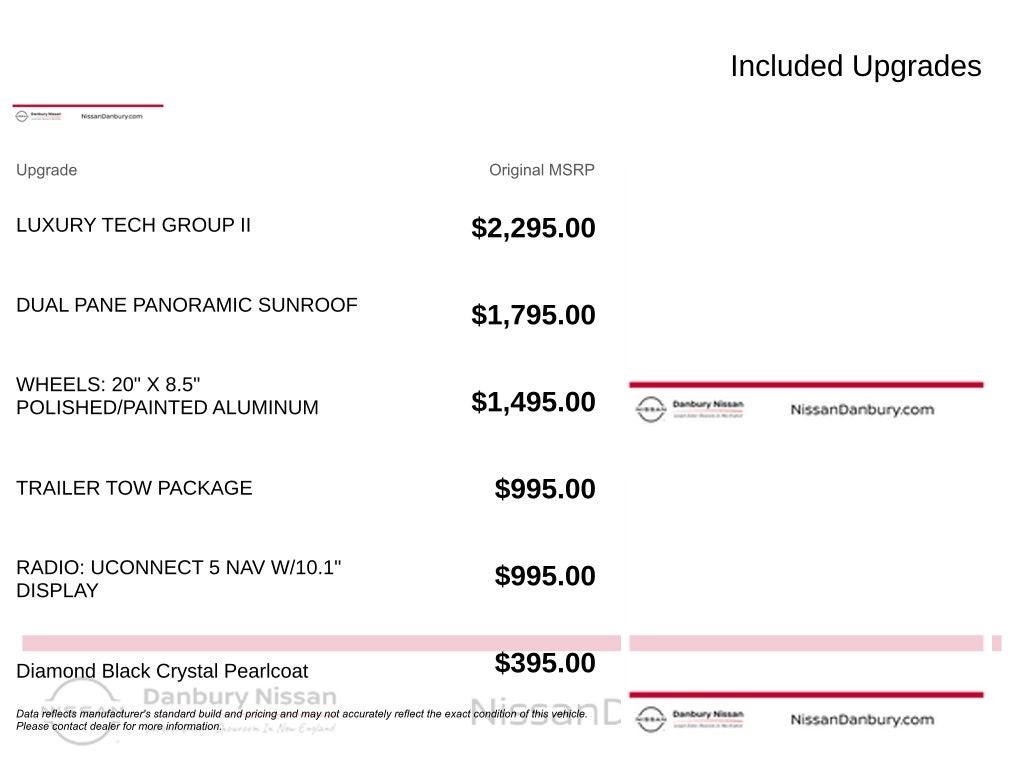The height and width of the screenshot is (768, 1024).
Task: Select the Diamond Black Crystal Pearlcoat entry
Action: (162, 671)
